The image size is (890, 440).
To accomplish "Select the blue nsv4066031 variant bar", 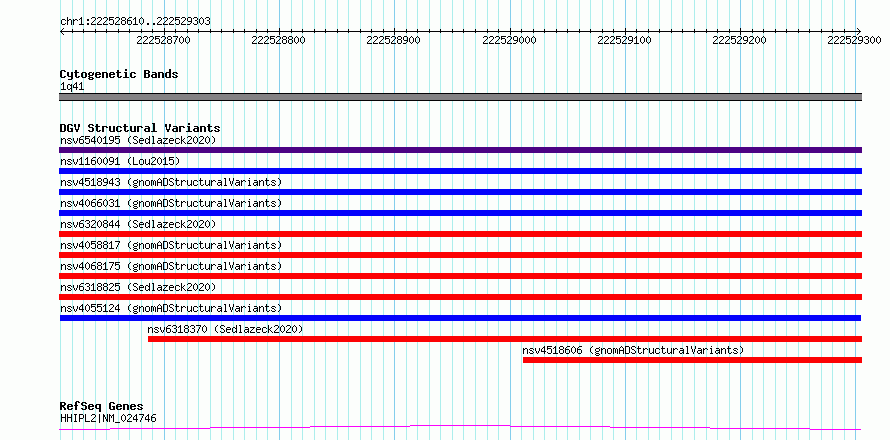I will click(461, 213).
